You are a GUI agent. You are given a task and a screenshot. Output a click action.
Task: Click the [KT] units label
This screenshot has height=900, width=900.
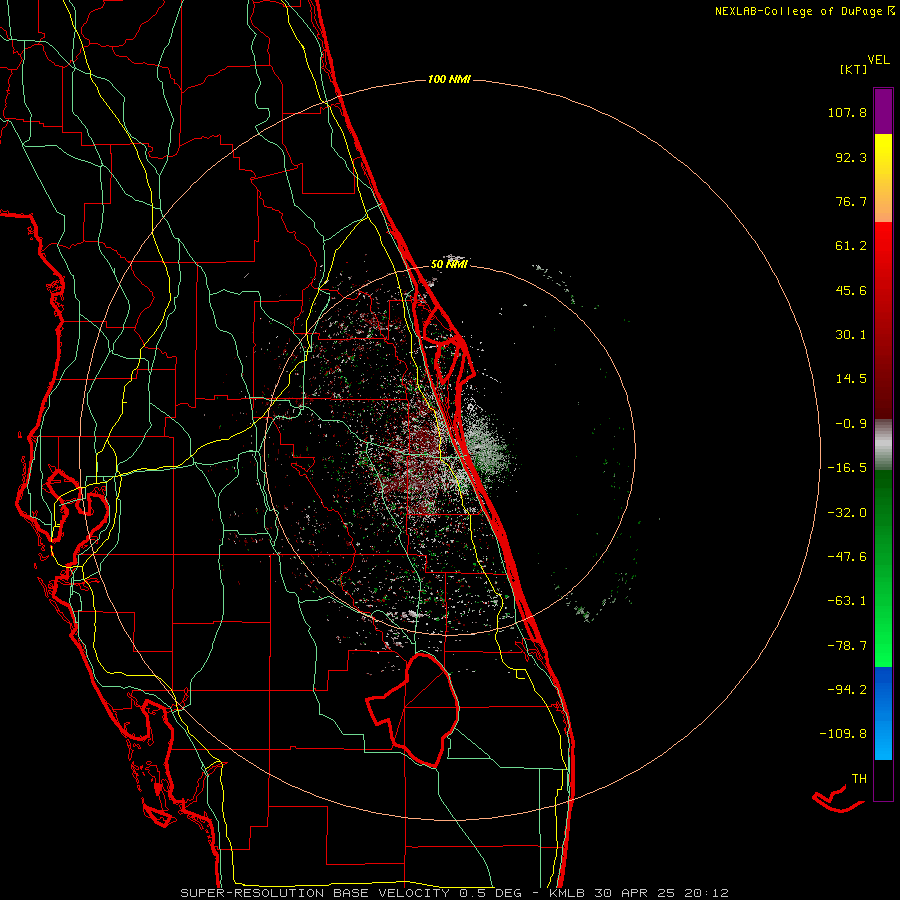[853, 69]
